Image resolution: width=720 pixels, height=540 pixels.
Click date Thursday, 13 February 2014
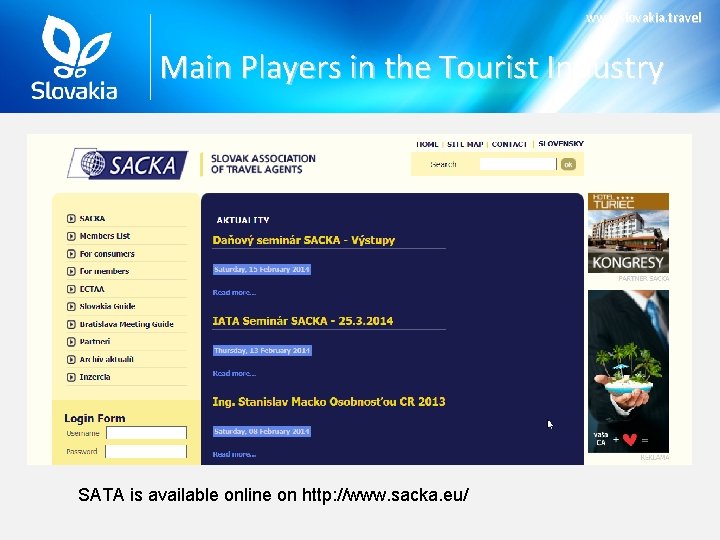pyautogui.click(x=262, y=350)
